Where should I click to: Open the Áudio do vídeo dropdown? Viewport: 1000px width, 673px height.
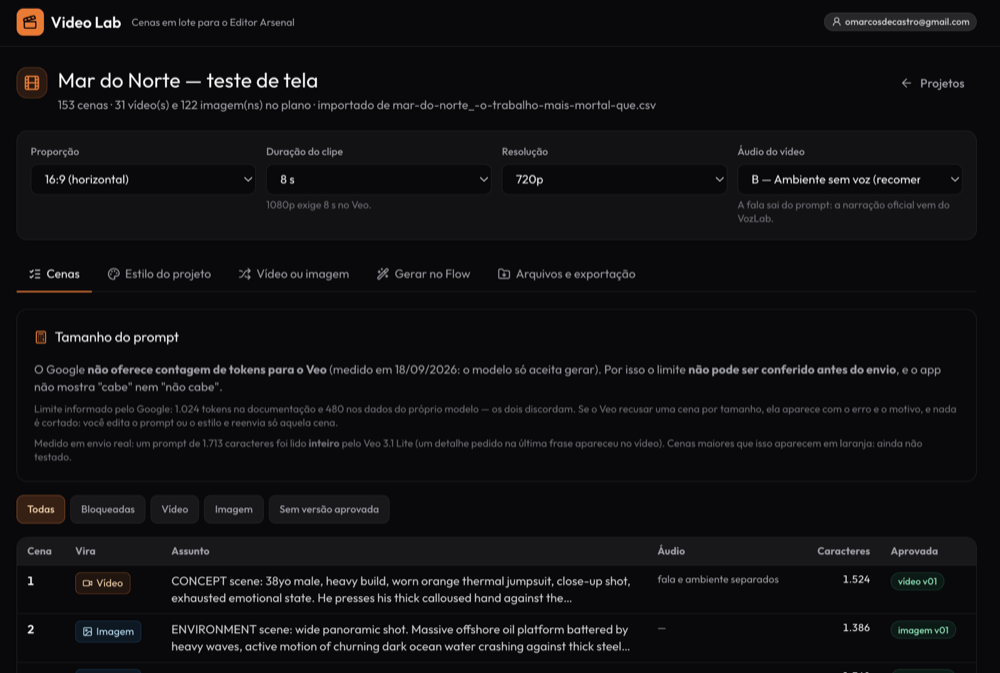(x=849, y=180)
